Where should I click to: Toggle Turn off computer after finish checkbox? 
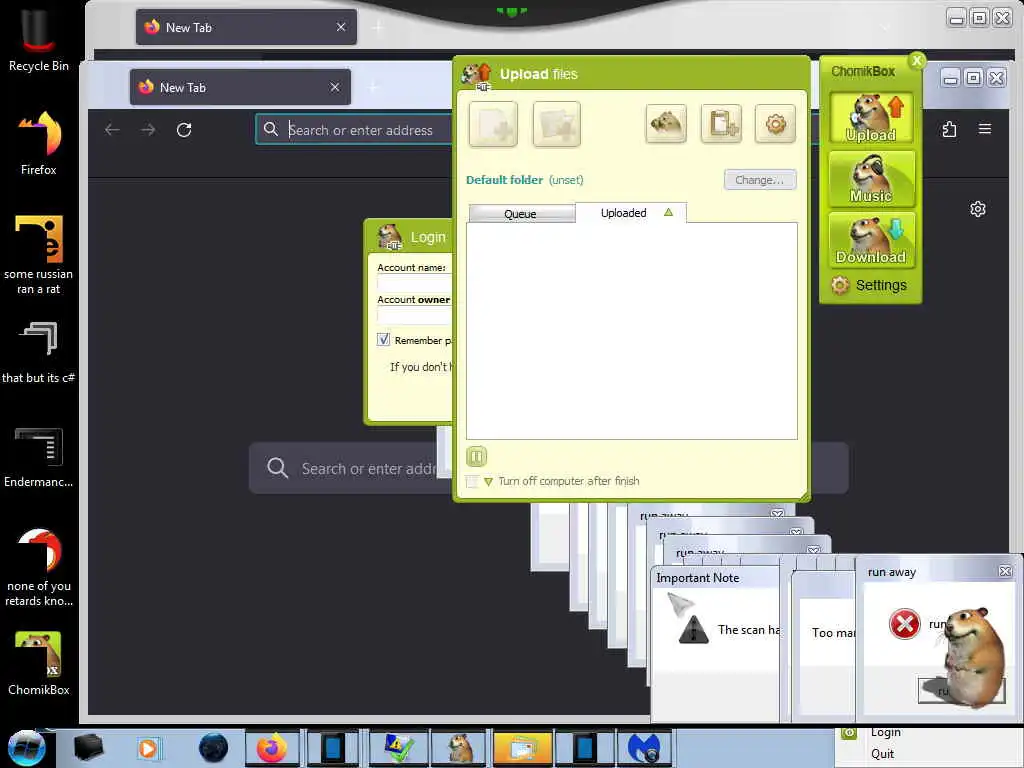point(472,481)
